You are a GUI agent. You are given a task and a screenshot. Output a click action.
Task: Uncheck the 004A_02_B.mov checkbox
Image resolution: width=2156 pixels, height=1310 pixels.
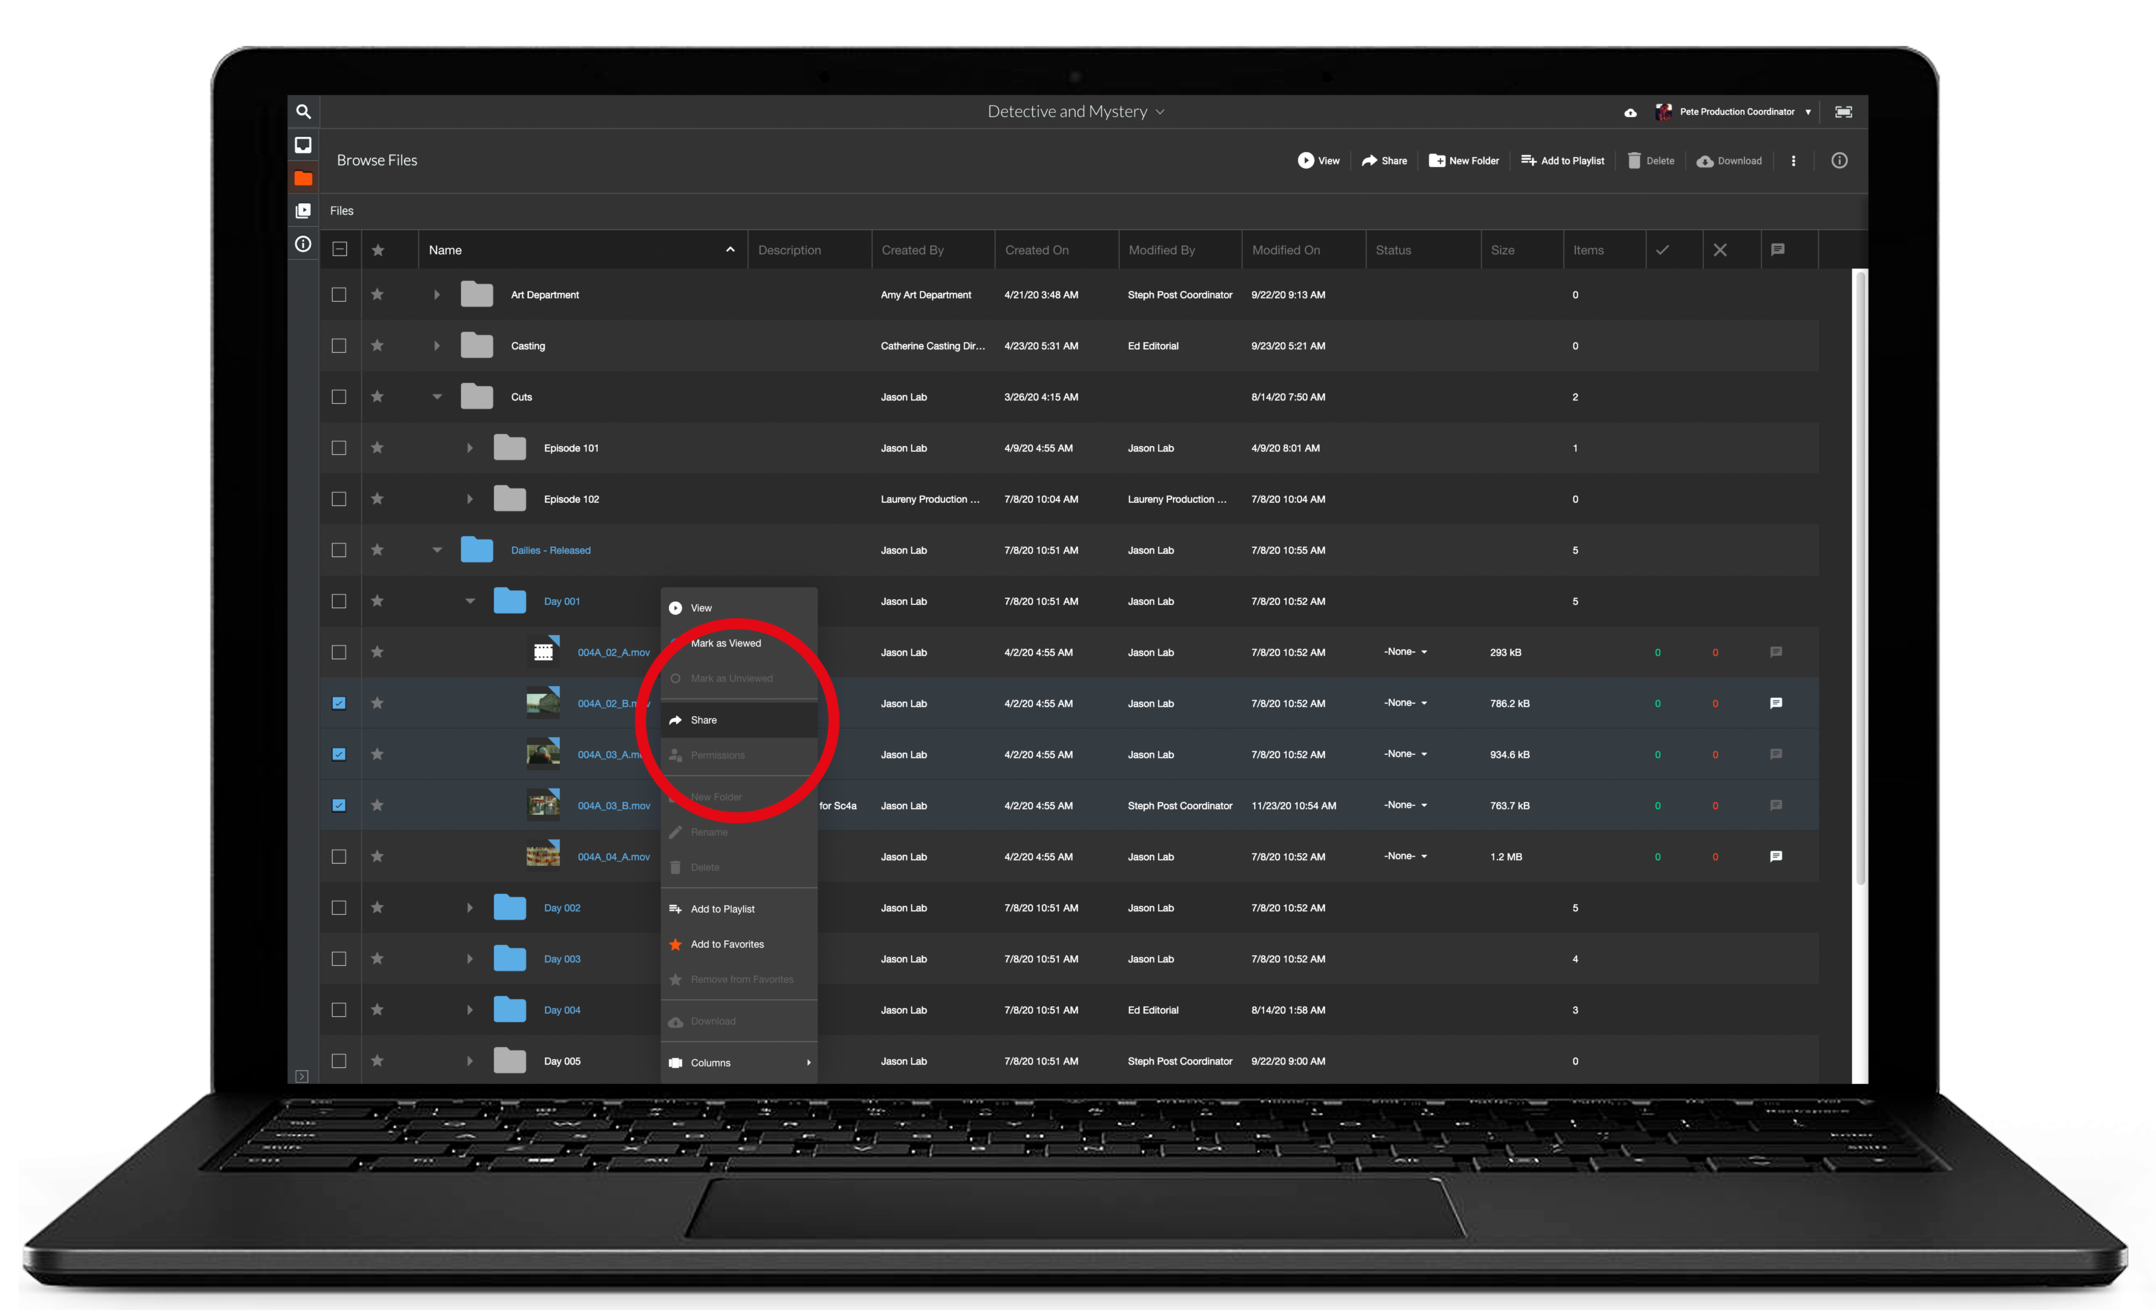[x=339, y=703]
